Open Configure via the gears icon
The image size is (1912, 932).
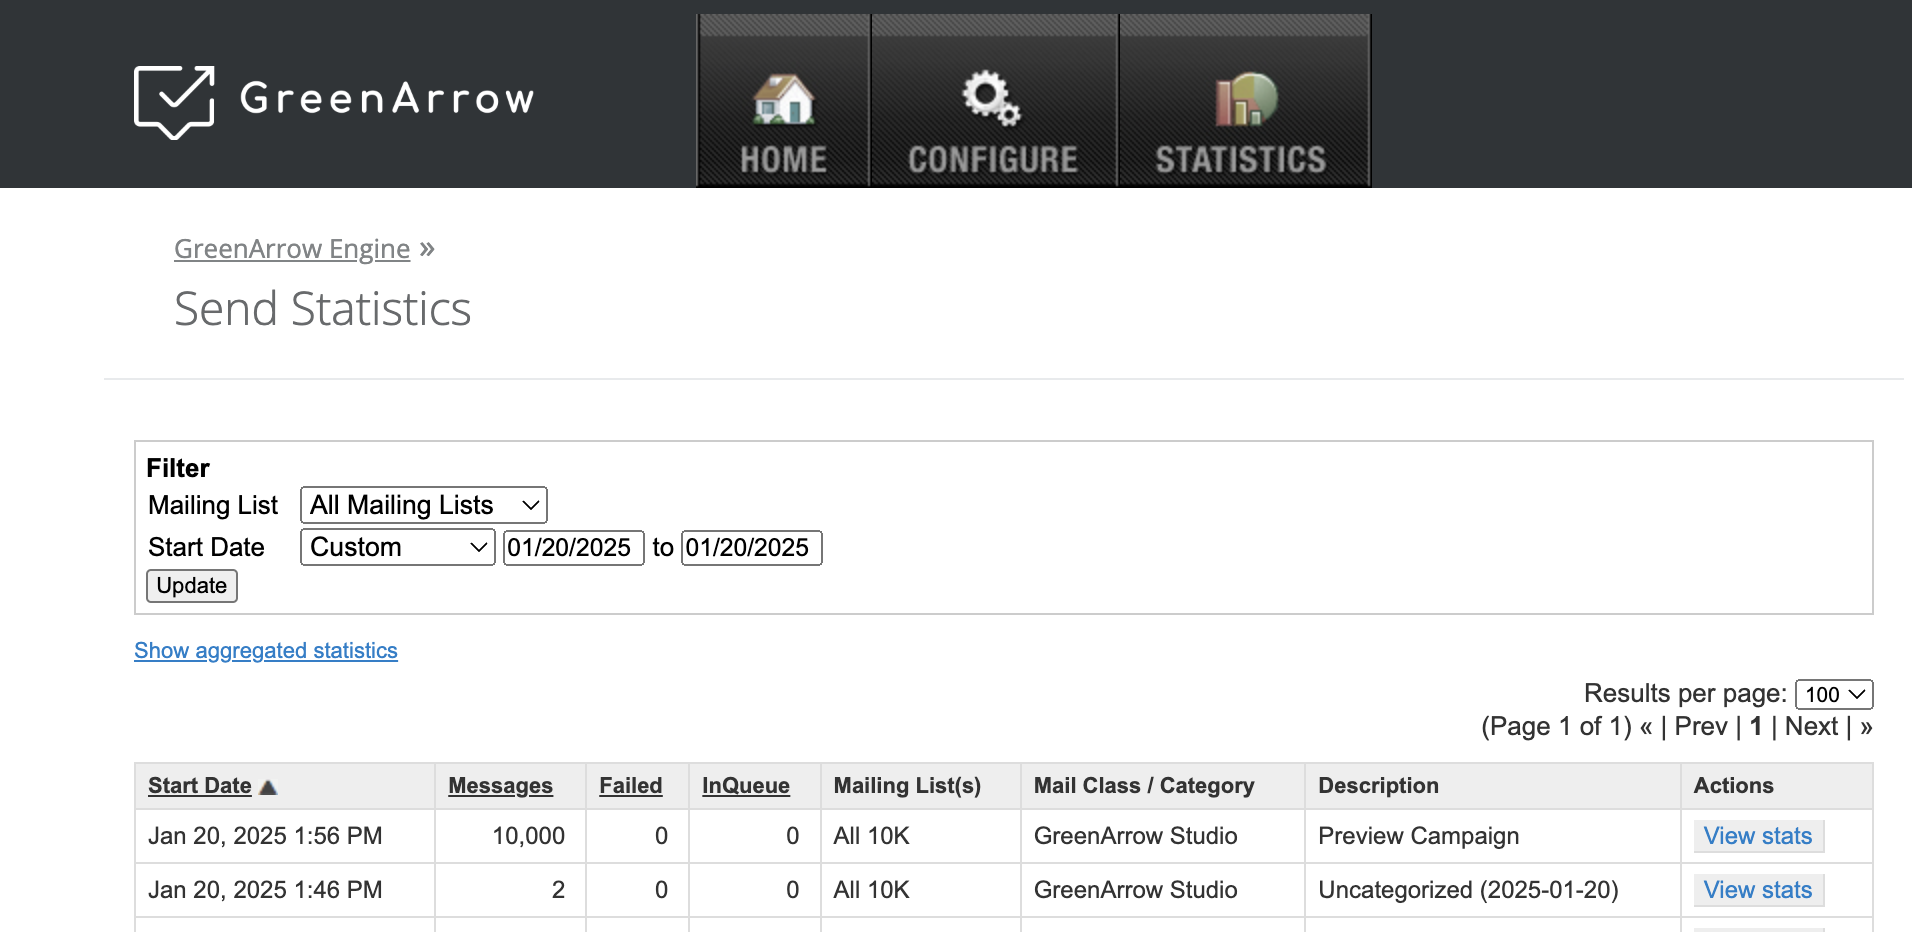pos(991,98)
